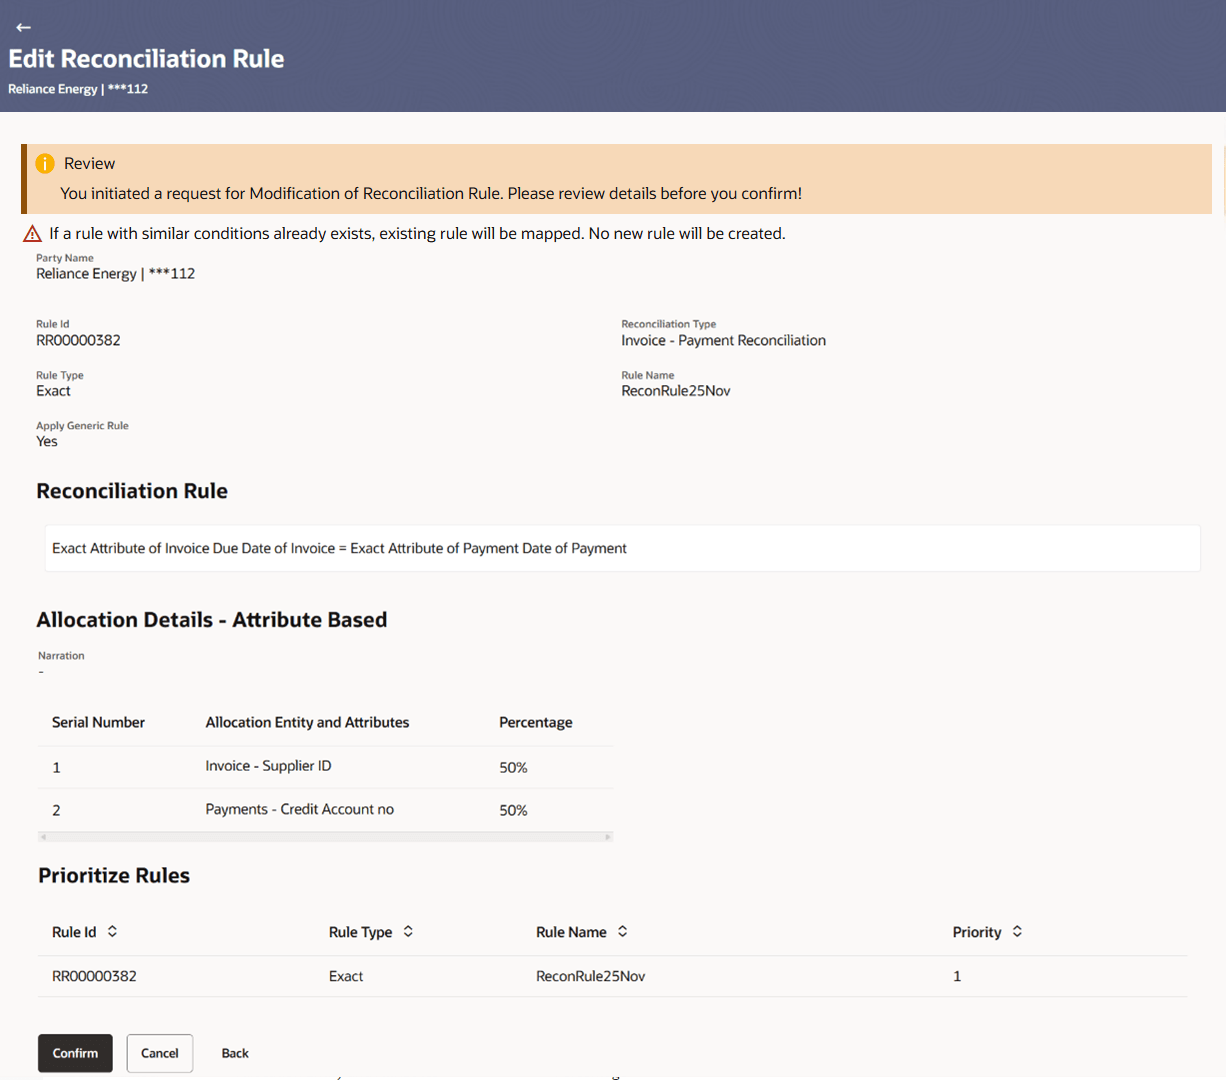Sort by Priority column

click(x=1017, y=931)
